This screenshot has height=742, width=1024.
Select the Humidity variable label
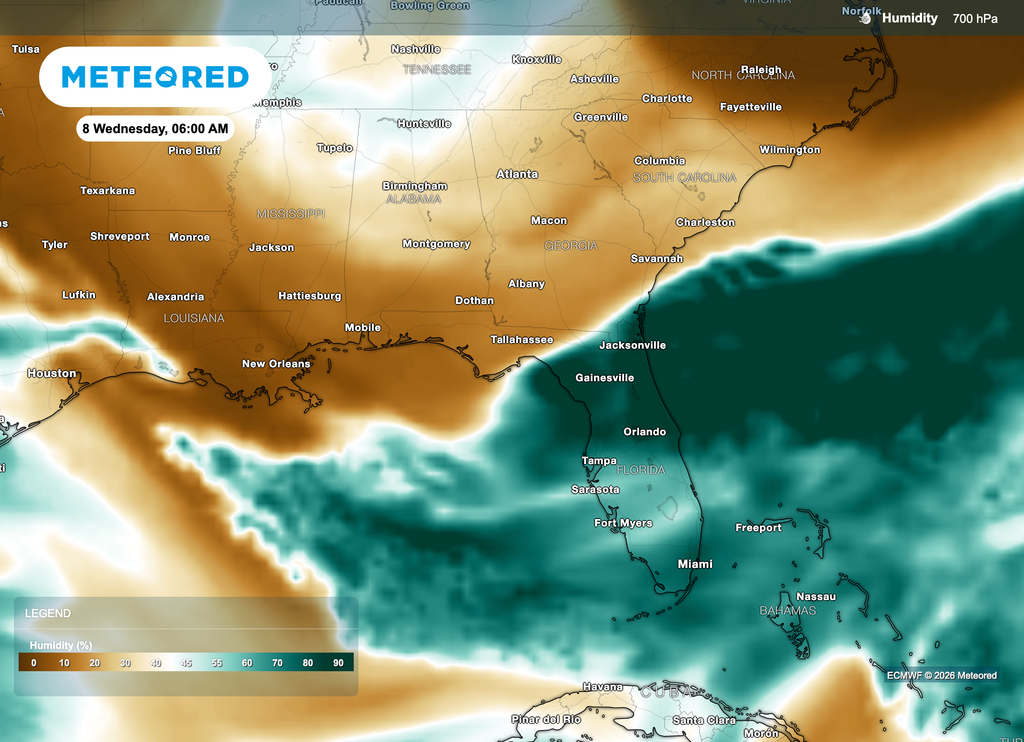click(911, 17)
